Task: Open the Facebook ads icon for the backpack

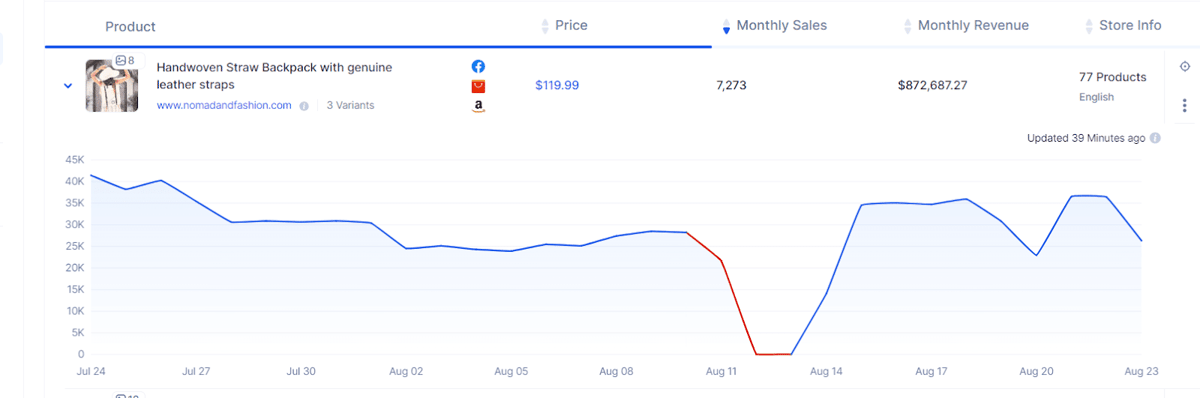Action: pyautogui.click(x=478, y=66)
